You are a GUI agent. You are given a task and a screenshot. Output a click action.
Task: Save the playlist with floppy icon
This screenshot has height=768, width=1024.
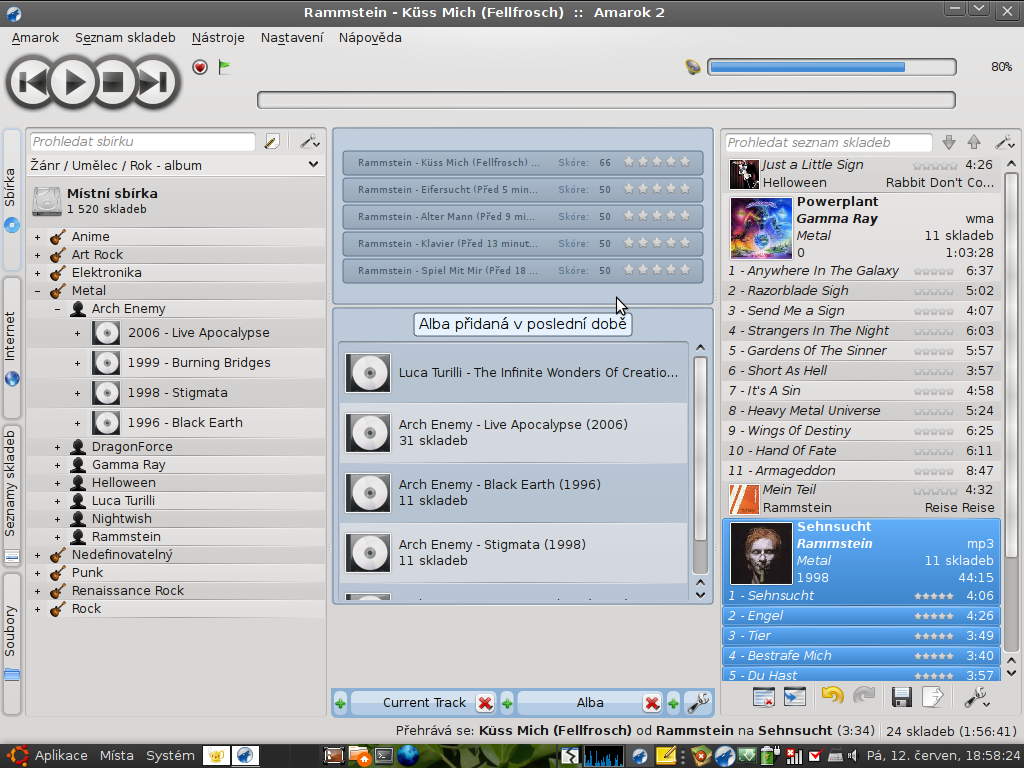[x=901, y=697]
